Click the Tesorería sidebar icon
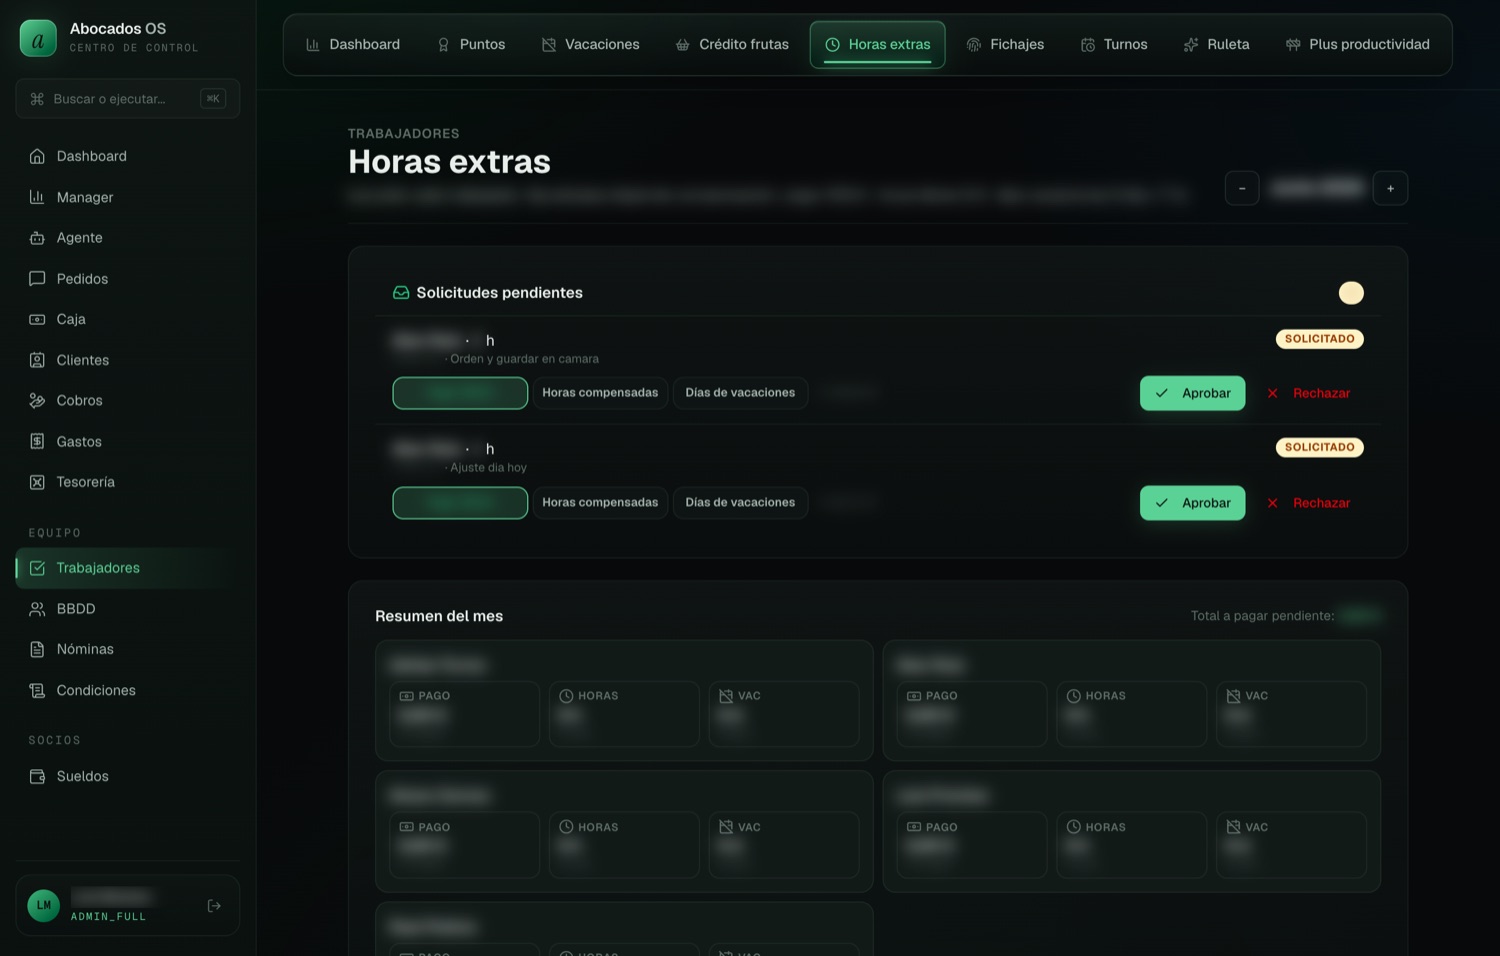Viewport: 1500px width, 956px height. click(x=37, y=482)
